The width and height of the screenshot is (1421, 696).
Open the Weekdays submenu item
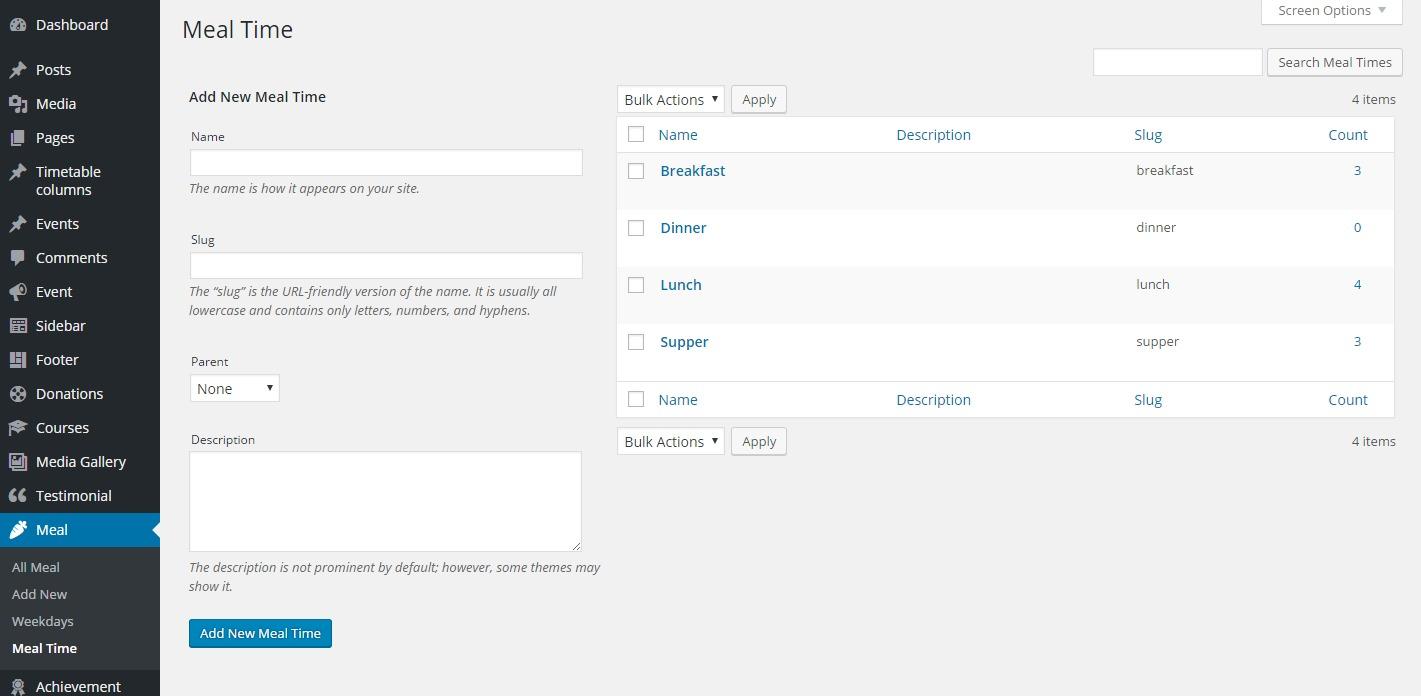point(42,621)
